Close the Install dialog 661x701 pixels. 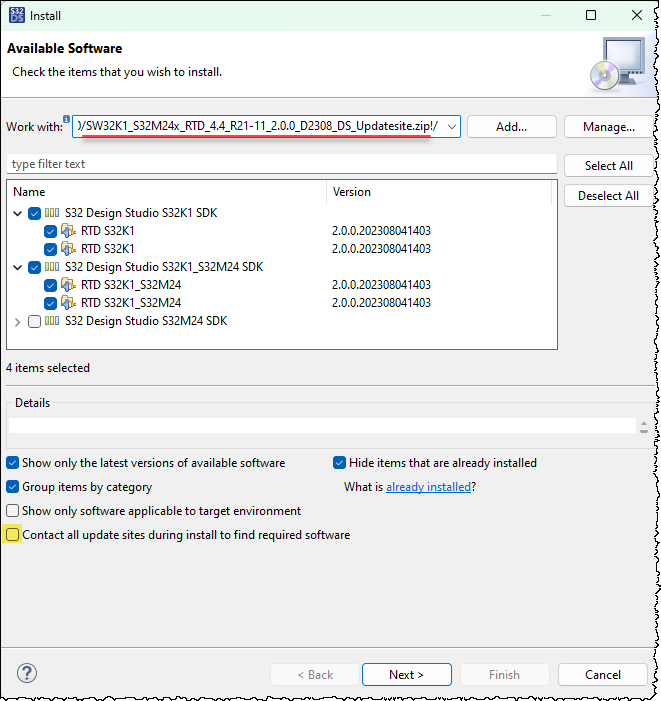(x=637, y=15)
